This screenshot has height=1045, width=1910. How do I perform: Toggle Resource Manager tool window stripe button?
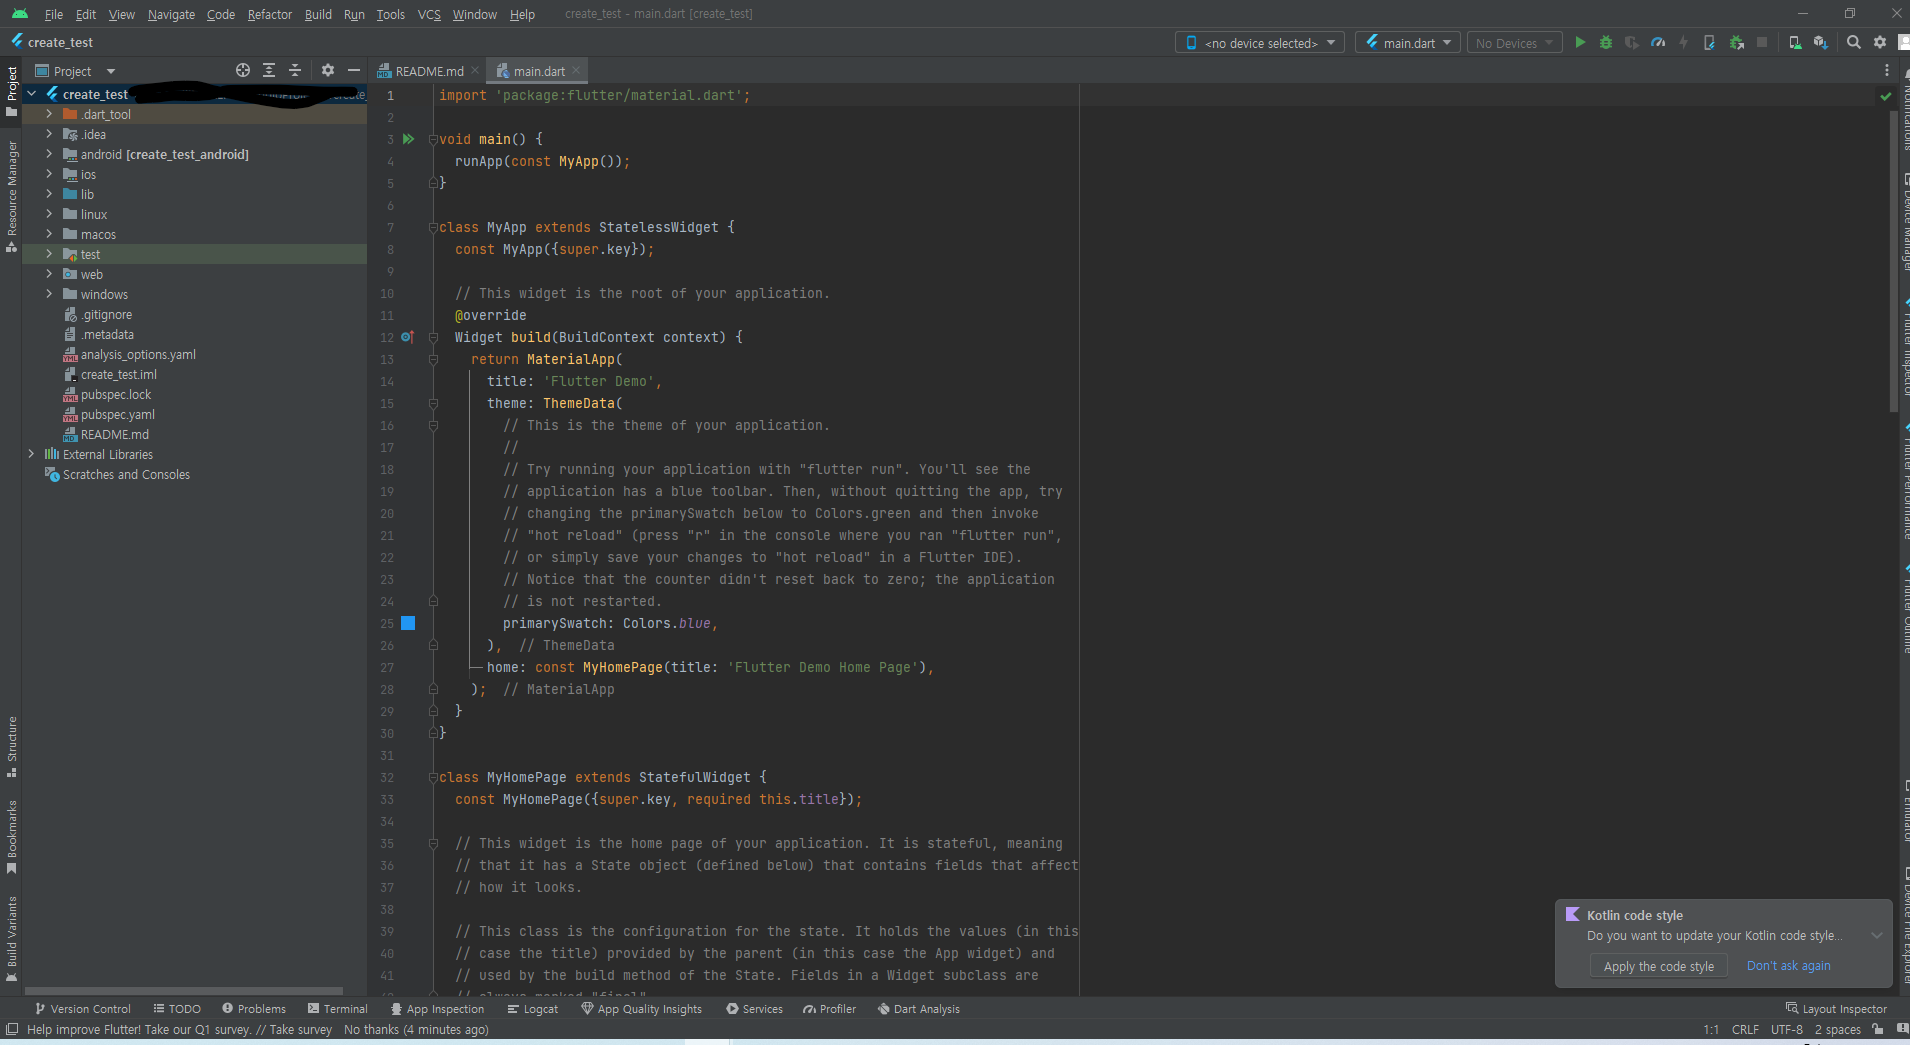[12, 196]
